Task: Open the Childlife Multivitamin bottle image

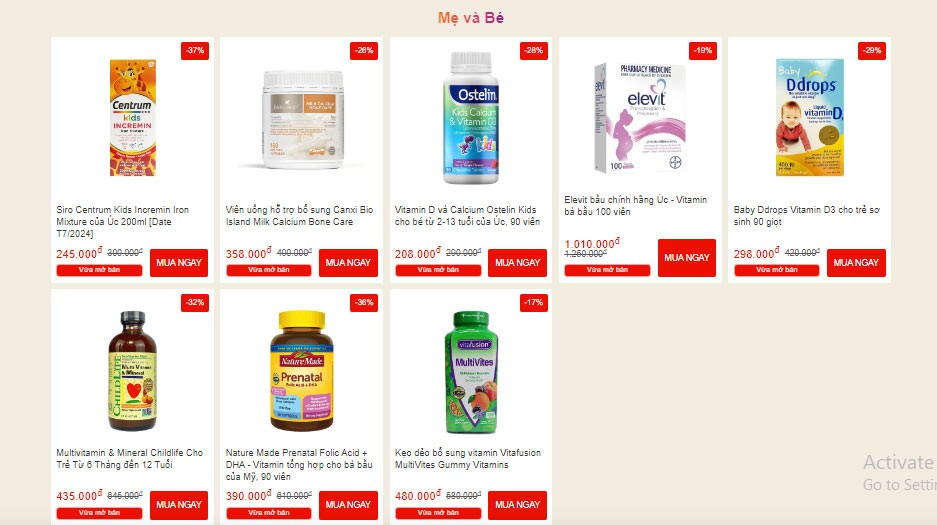Action: point(133,370)
